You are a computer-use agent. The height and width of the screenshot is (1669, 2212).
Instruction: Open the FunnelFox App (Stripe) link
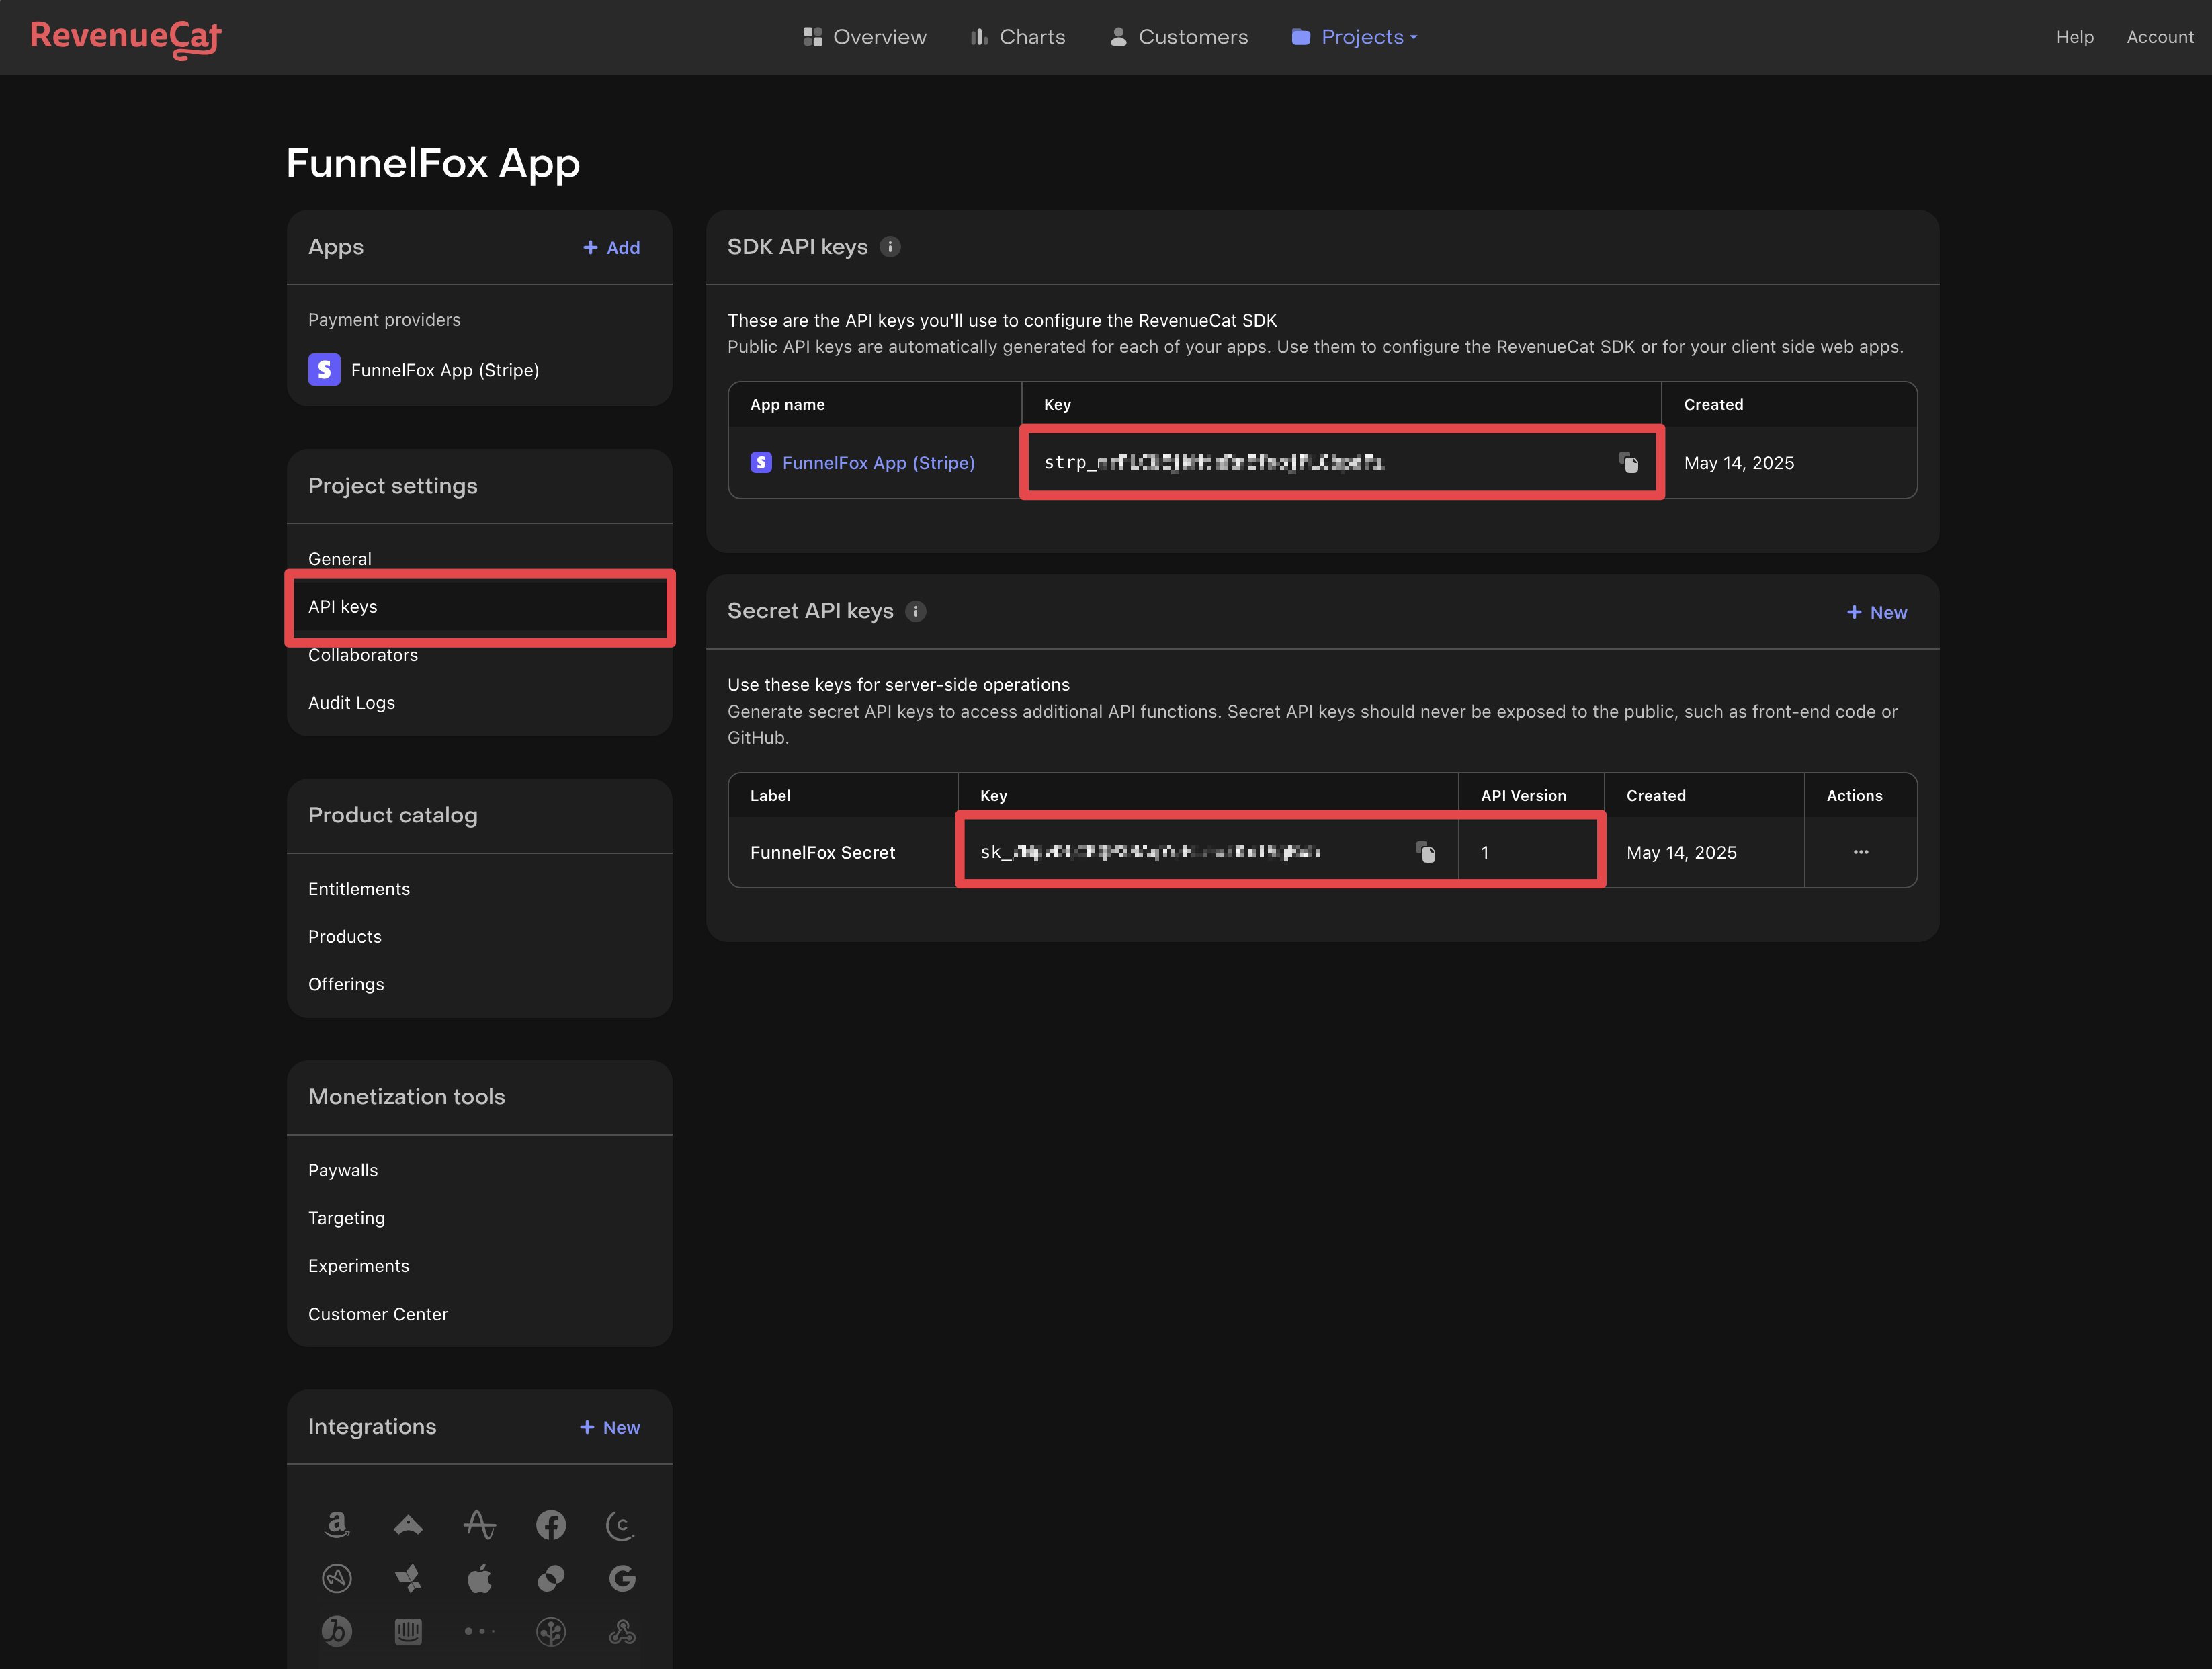tap(877, 462)
